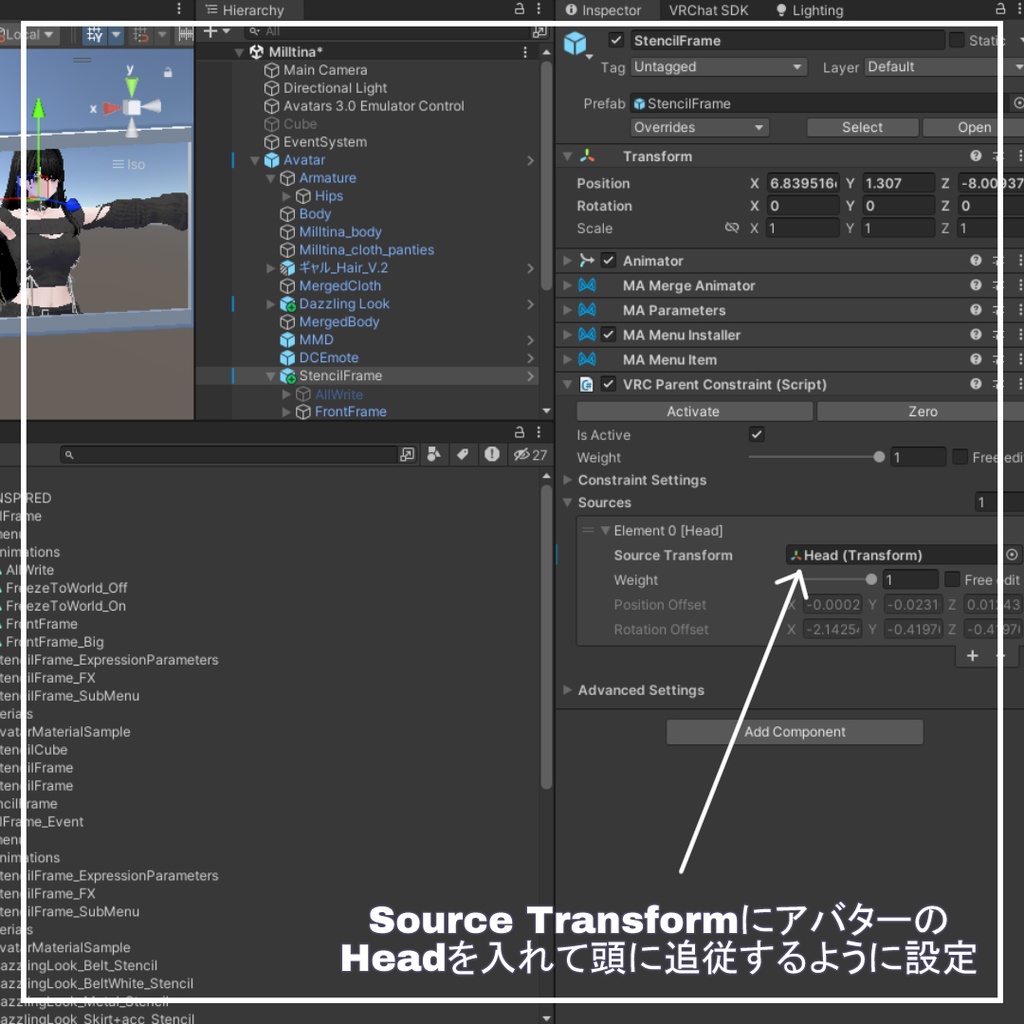The height and width of the screenshot is (1024, 1024).
Task: Click the Source Transform Head field
Action: point(893,555)
